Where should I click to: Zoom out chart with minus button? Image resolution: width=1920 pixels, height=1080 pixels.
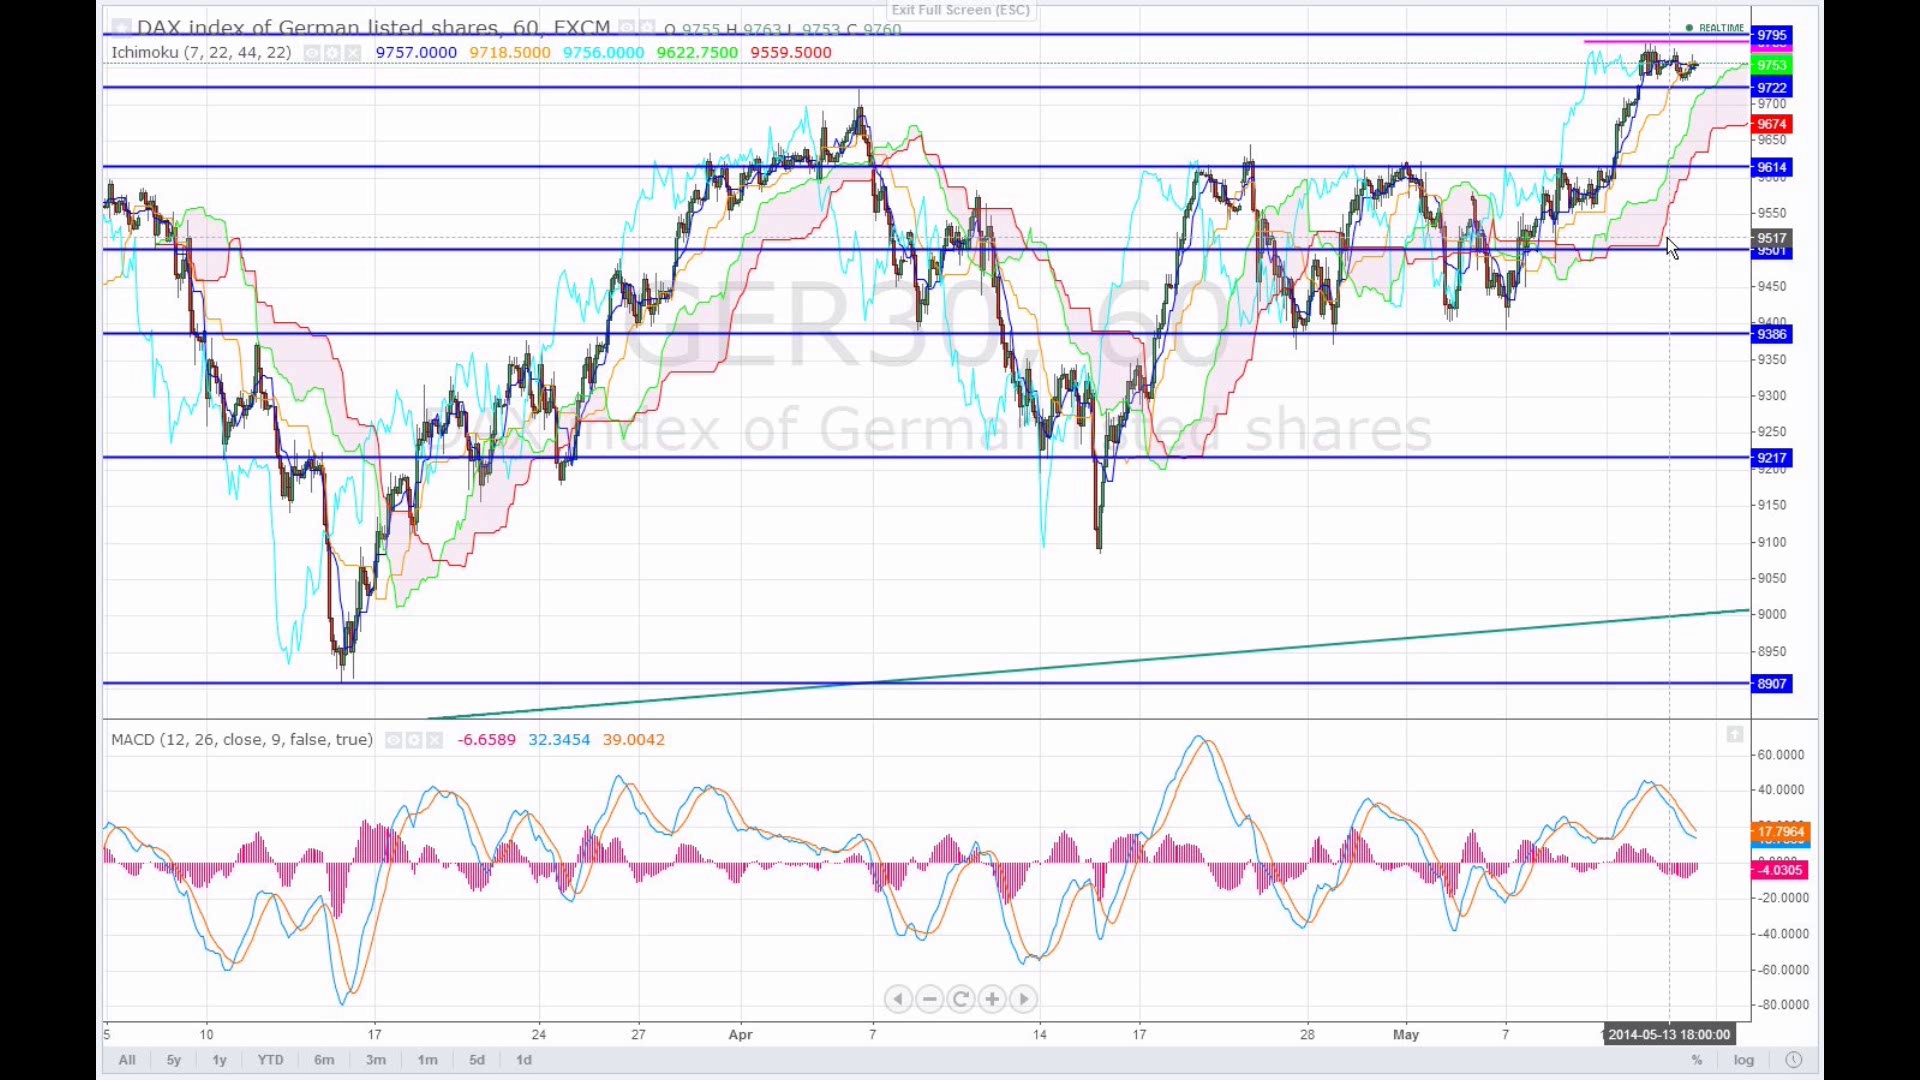930,999
